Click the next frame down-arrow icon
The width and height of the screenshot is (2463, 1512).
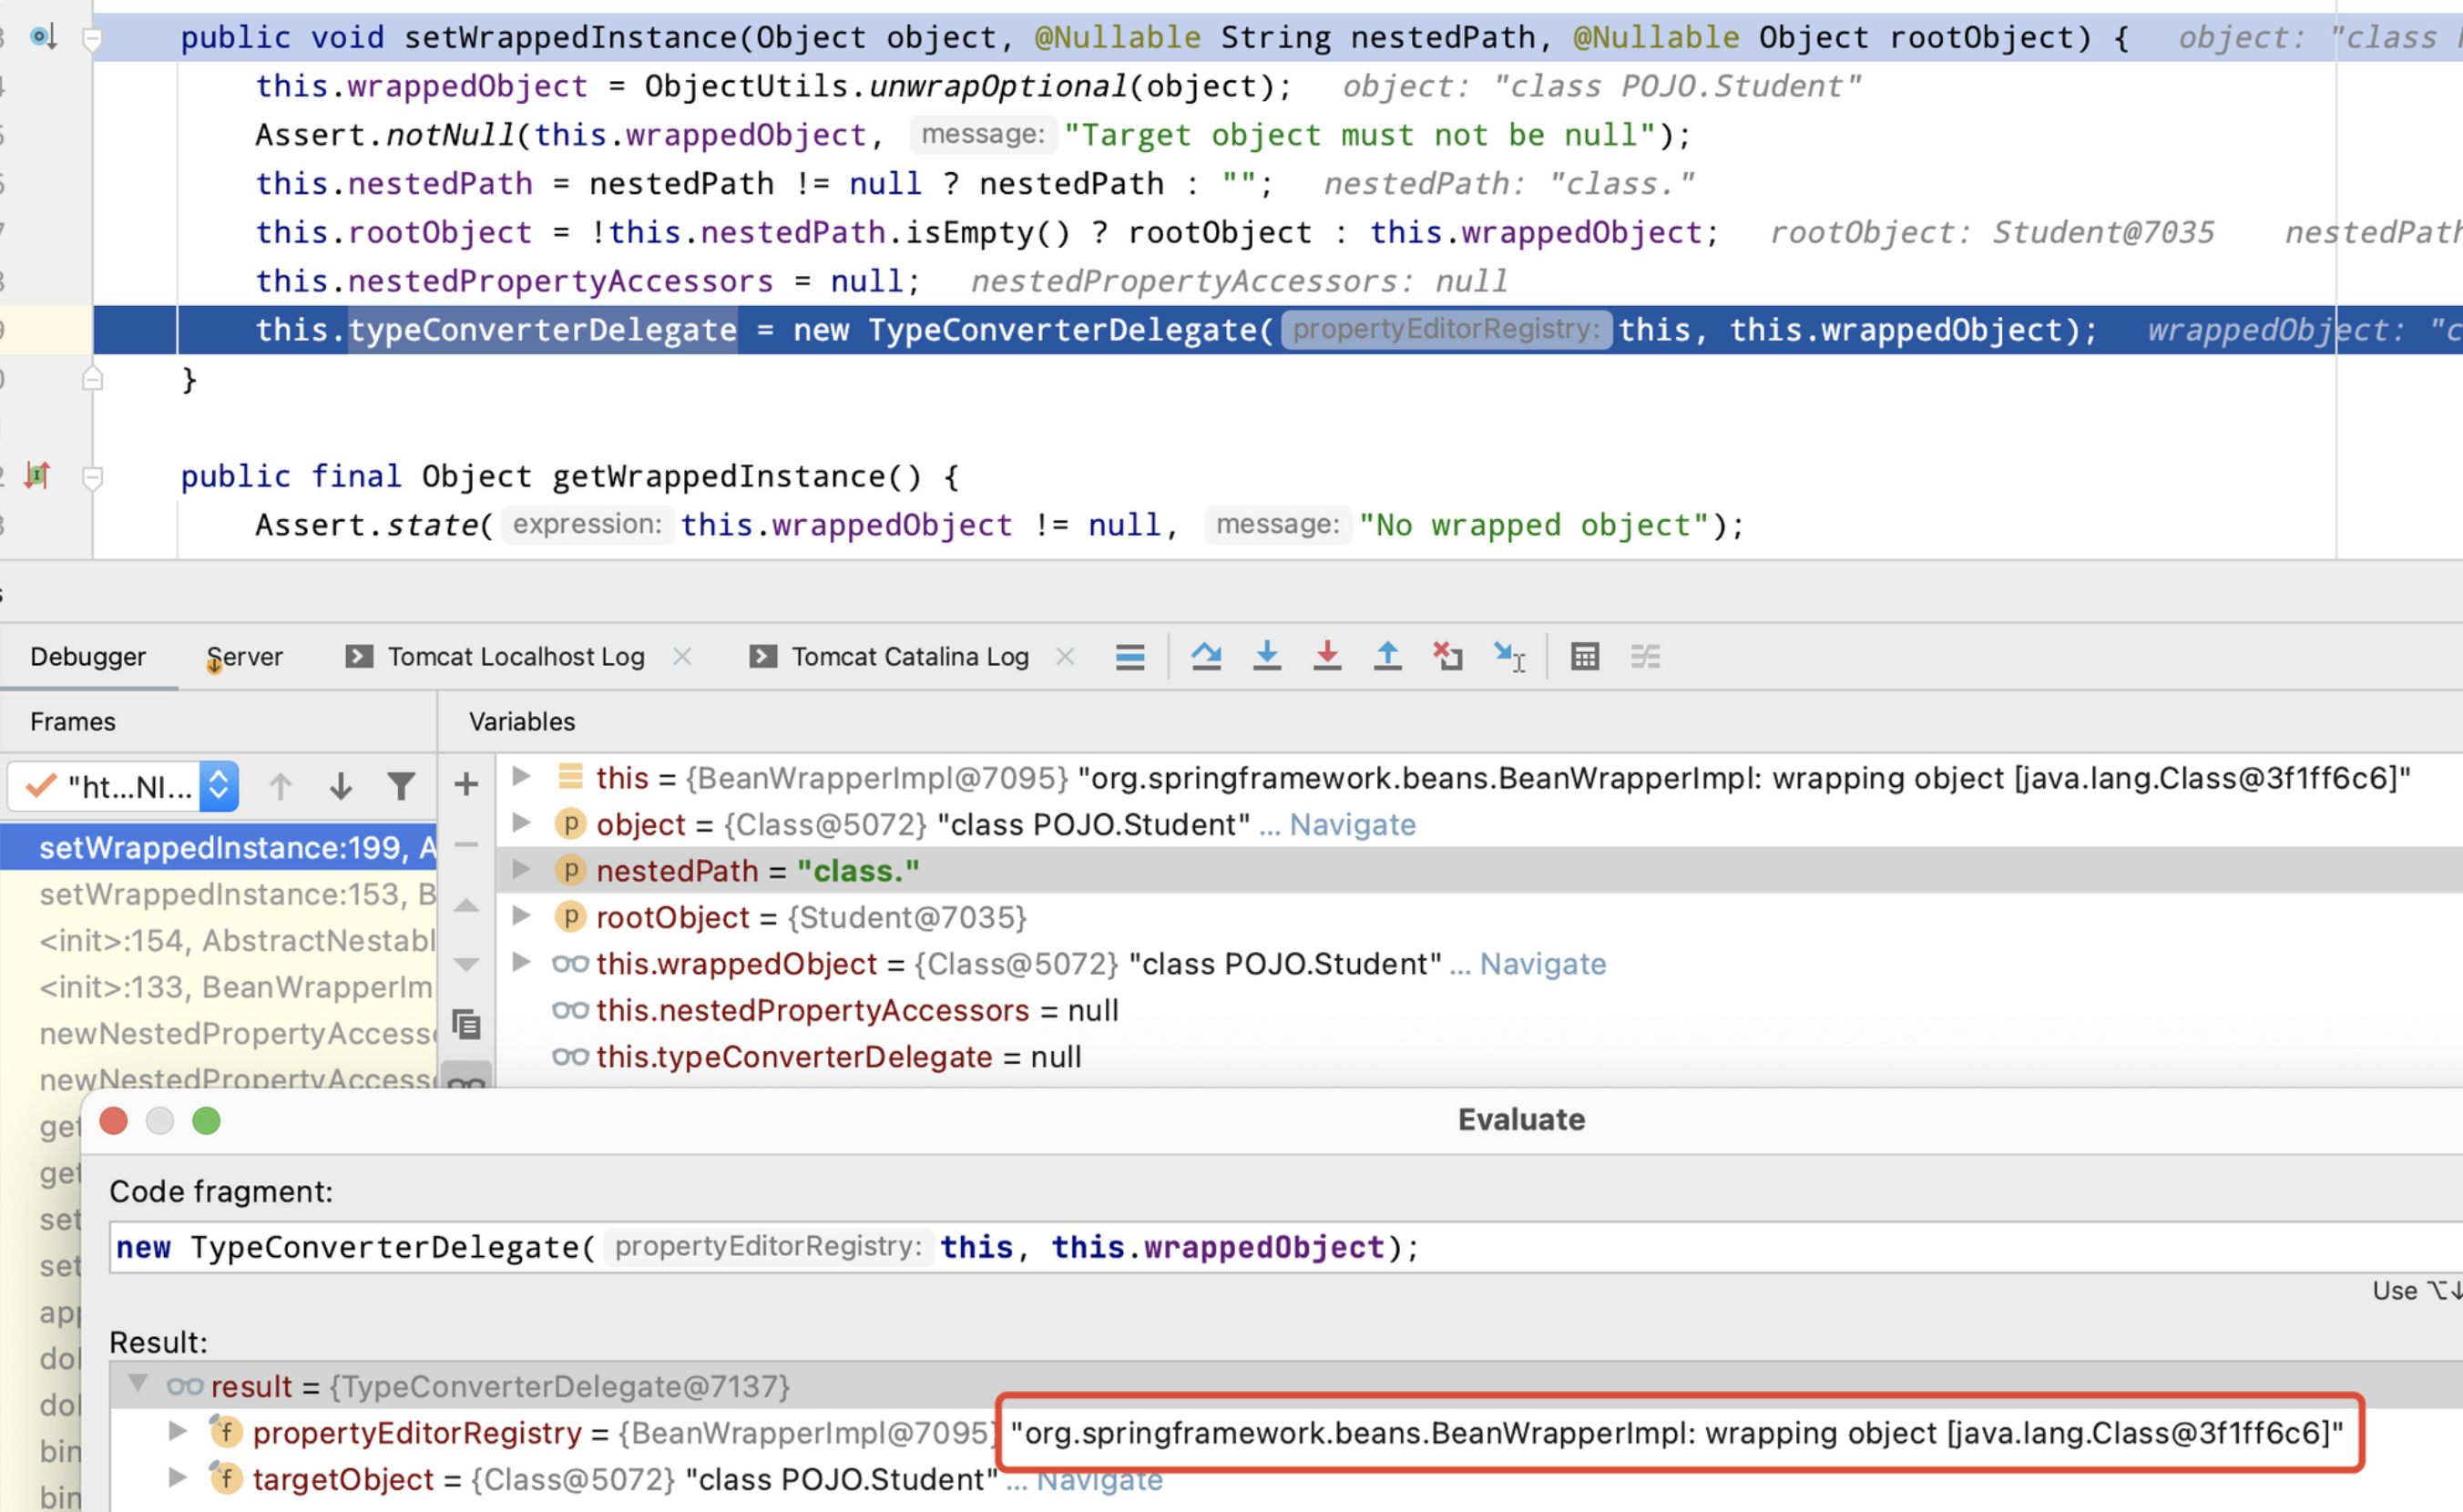[341, 787]
